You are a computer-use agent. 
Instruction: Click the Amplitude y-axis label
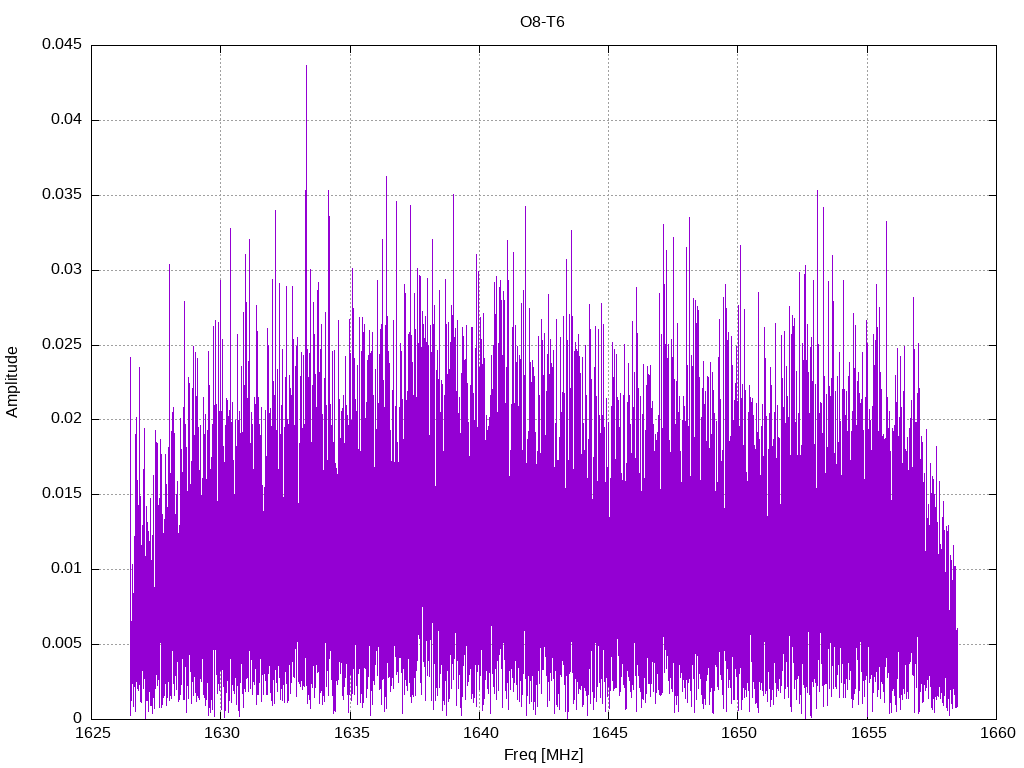coord(12,381)
